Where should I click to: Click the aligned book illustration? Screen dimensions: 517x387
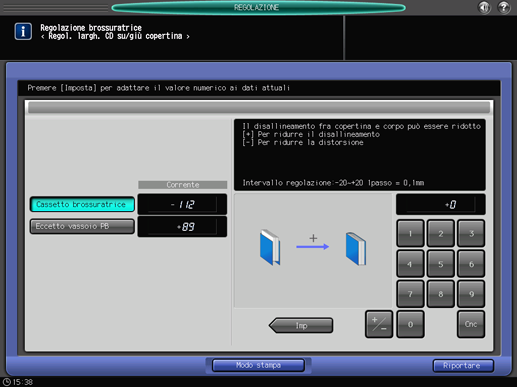(x=356, y=249)
